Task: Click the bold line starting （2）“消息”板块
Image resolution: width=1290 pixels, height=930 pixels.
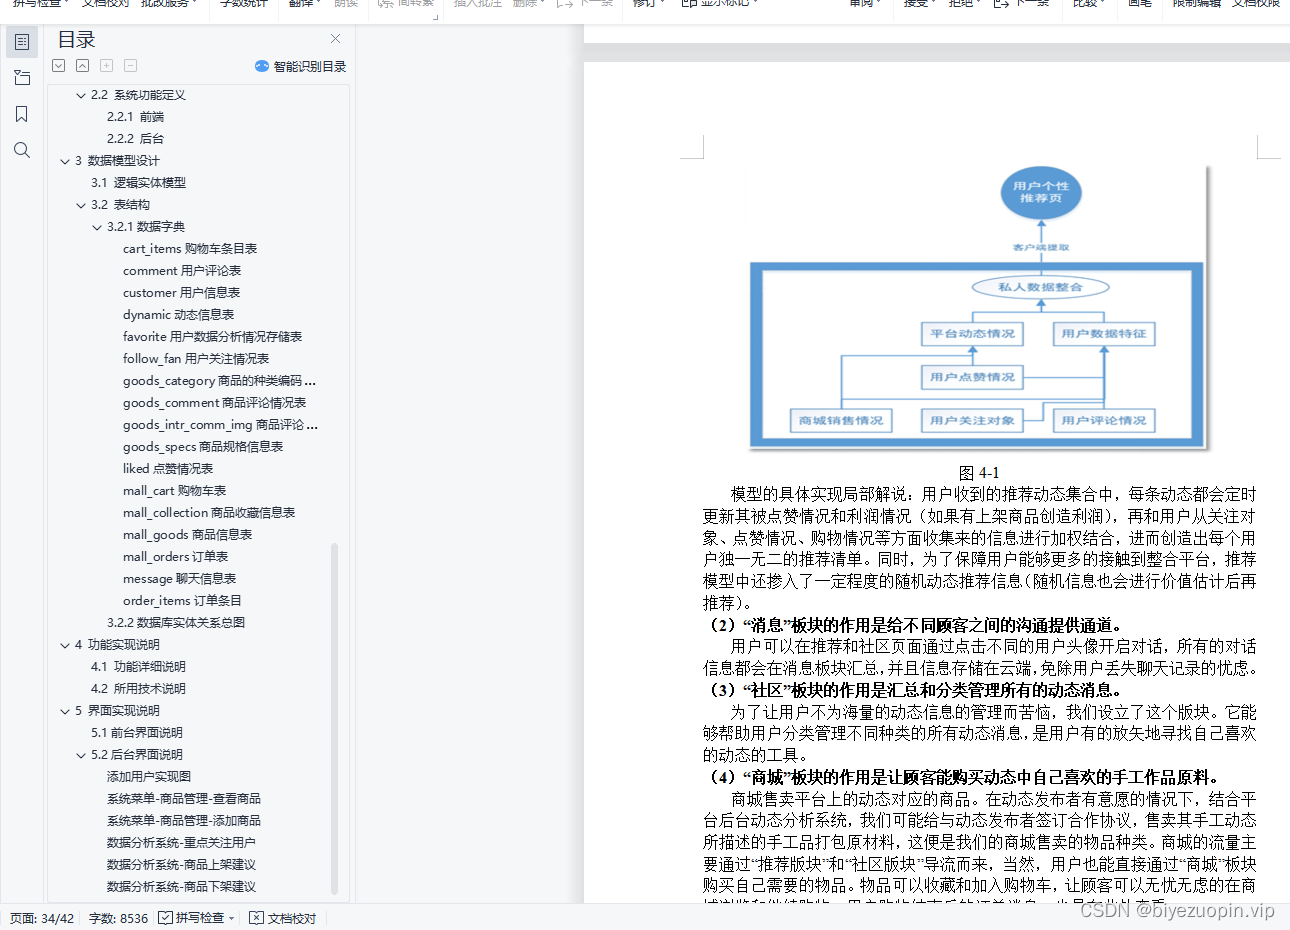Action: click(x=914, y=625)
